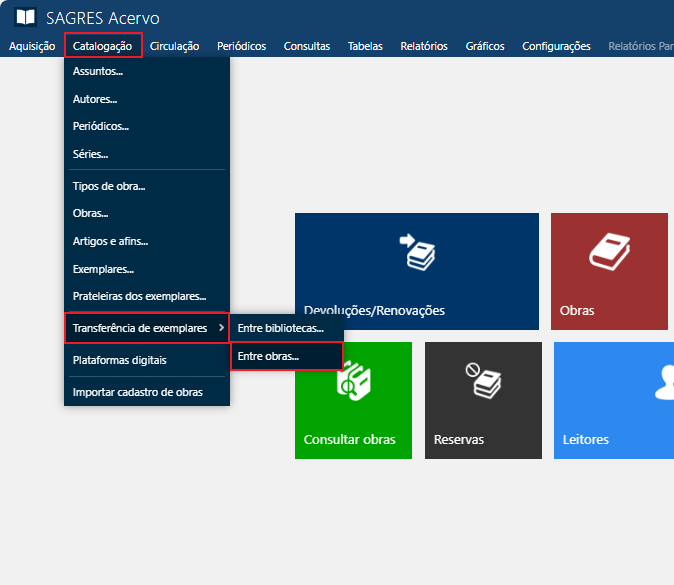Screen dimensions: 674x585
Task: Choose Entre obras... in the submenu
Action: 287,356
